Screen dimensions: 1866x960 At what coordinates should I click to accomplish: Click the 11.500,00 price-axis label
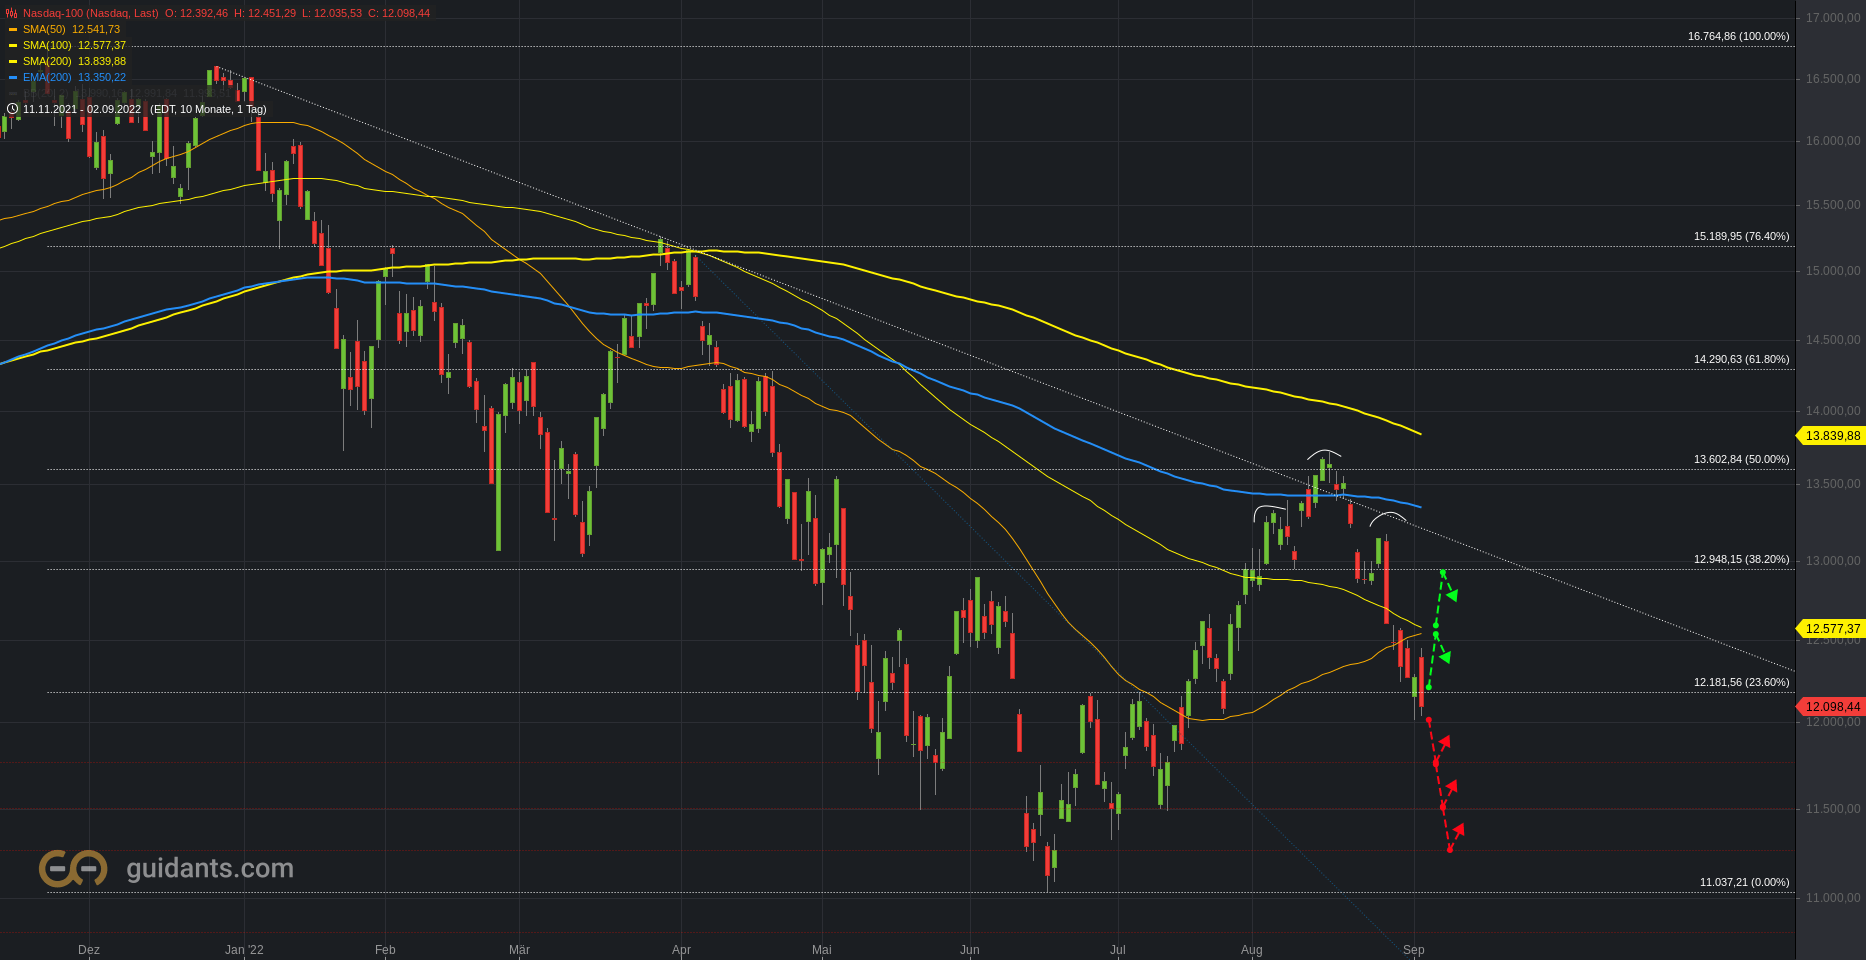point(1833,809)
